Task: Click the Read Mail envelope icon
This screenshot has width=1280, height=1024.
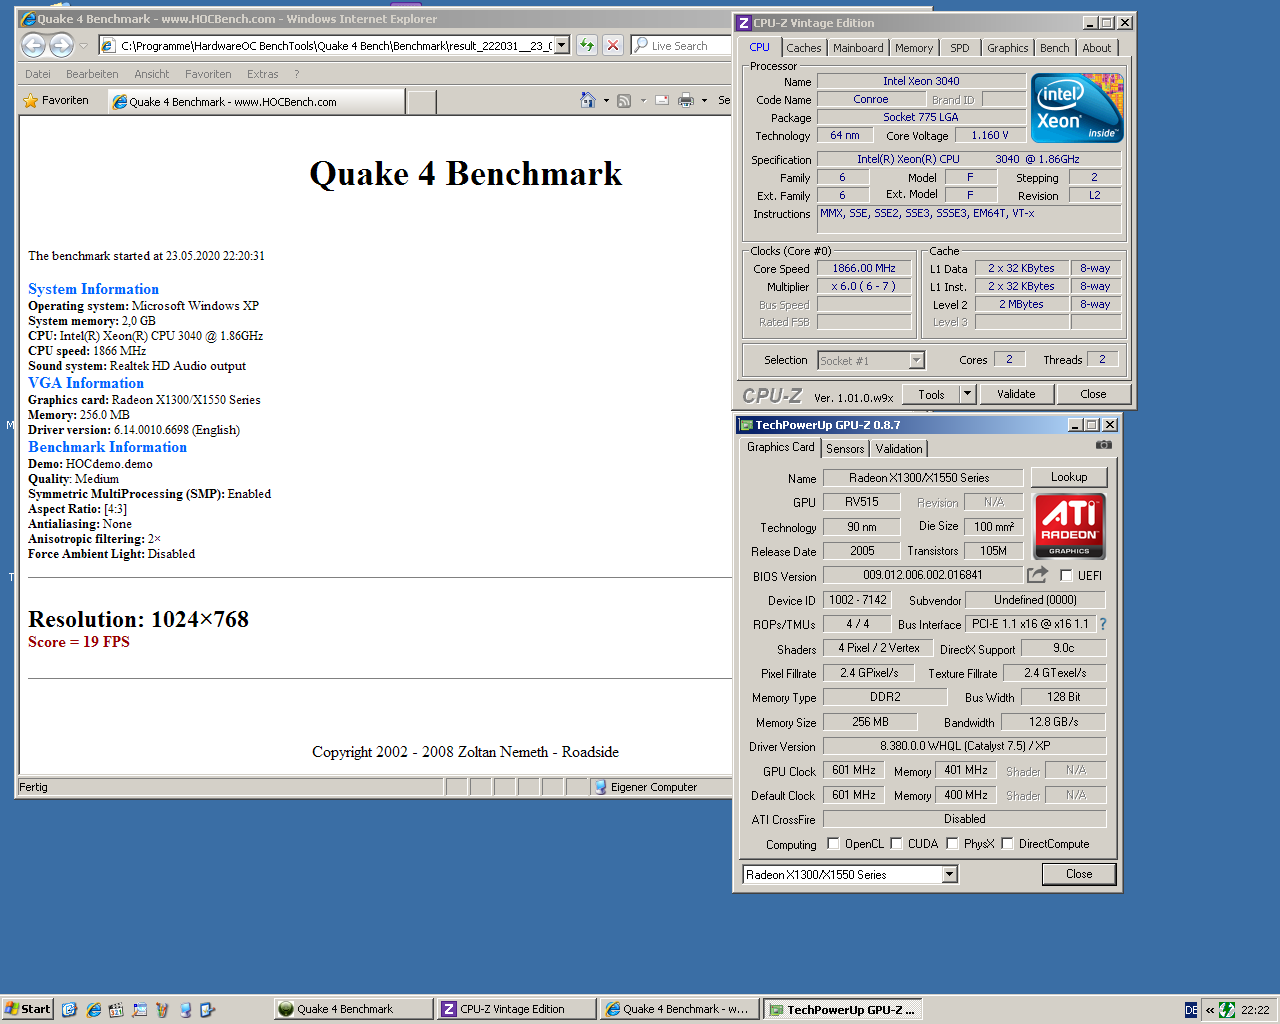Action: pos(662,101)
